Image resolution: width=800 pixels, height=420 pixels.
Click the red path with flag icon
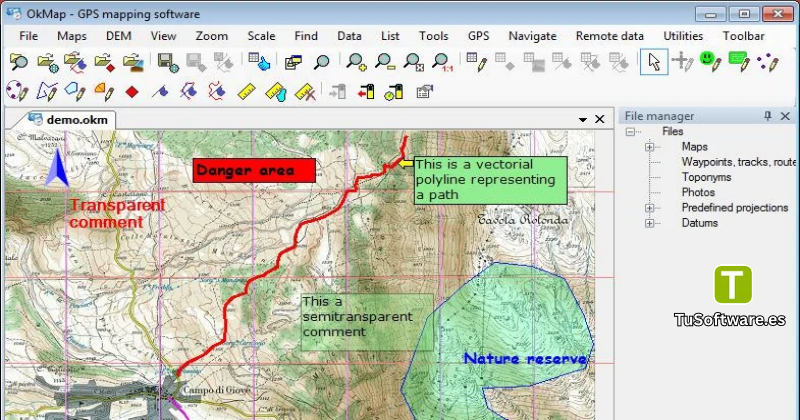217,92
